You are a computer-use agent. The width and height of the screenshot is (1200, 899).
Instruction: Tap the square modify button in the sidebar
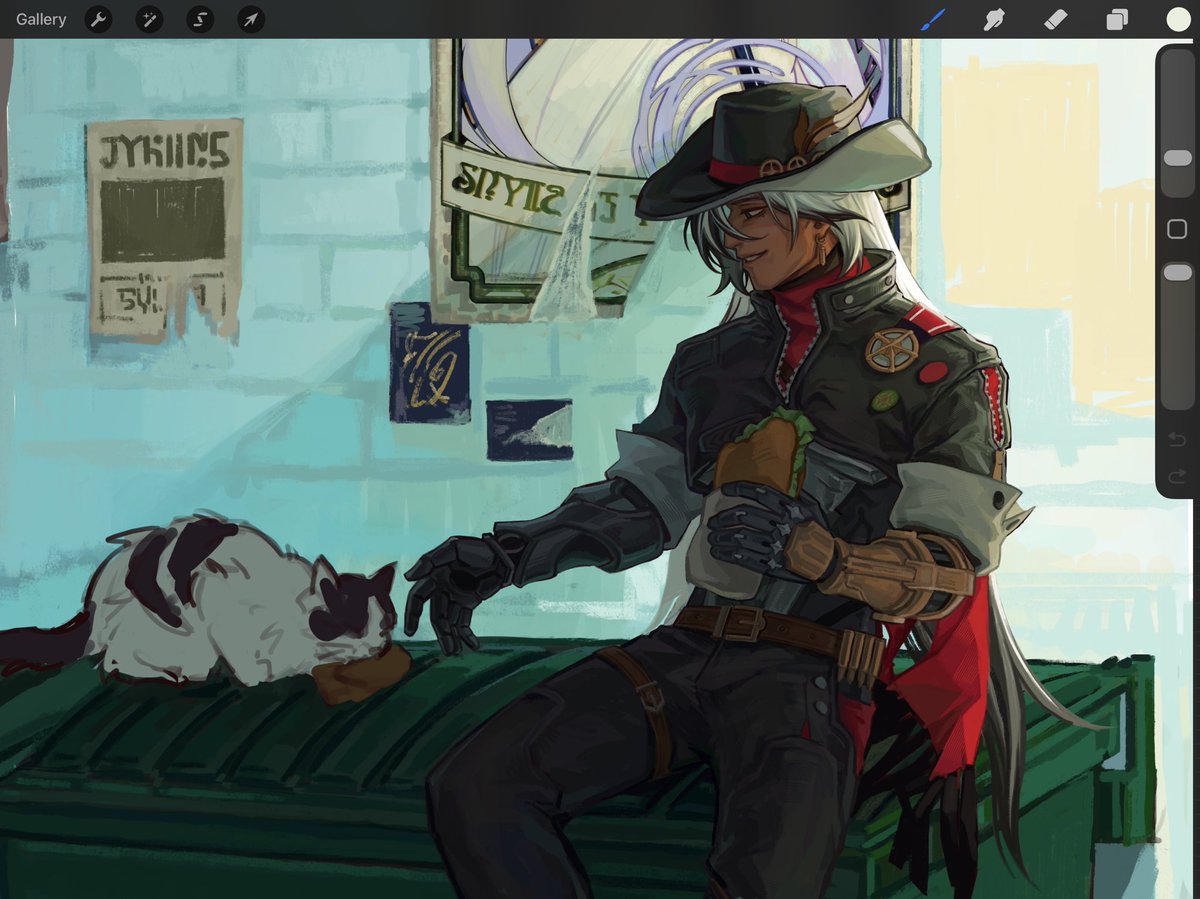[x=1178, y=230]
